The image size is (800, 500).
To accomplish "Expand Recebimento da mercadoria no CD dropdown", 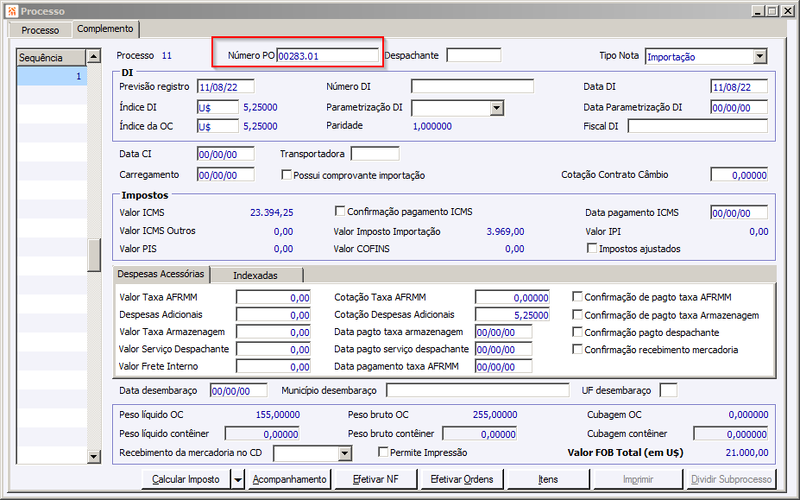I will tap(345, 453).
